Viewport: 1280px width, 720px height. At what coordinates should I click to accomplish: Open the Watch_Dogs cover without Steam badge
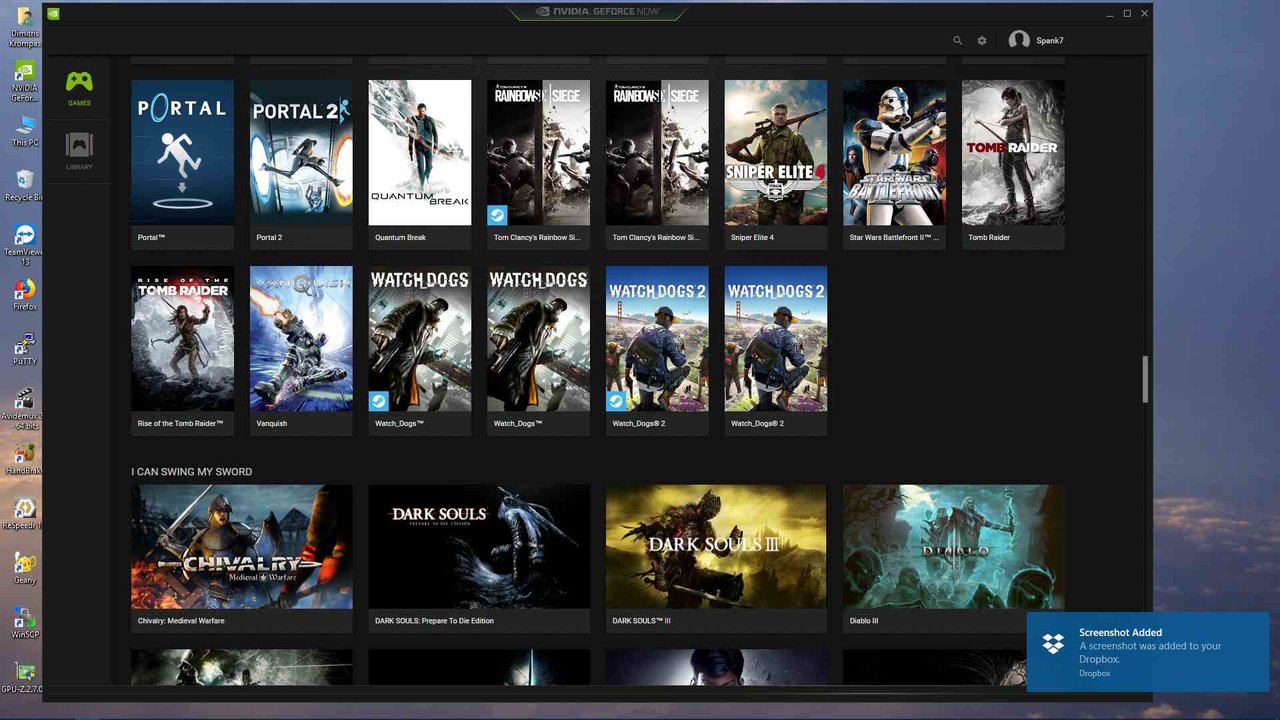coord(538,338)
